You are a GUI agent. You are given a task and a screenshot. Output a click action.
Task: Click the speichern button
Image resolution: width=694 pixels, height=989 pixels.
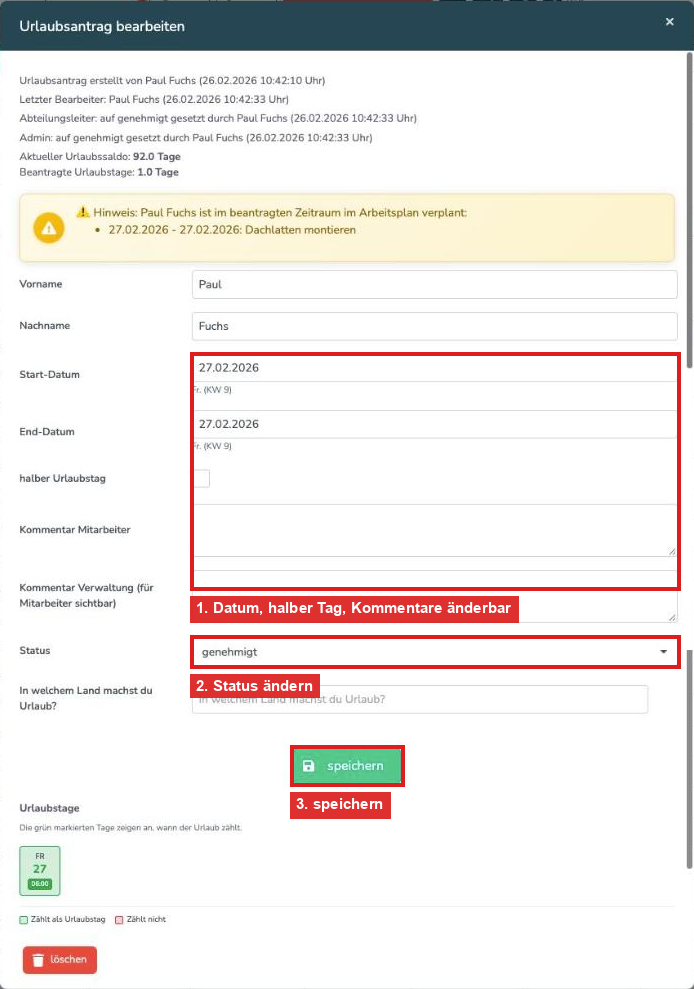pos(347,766)
